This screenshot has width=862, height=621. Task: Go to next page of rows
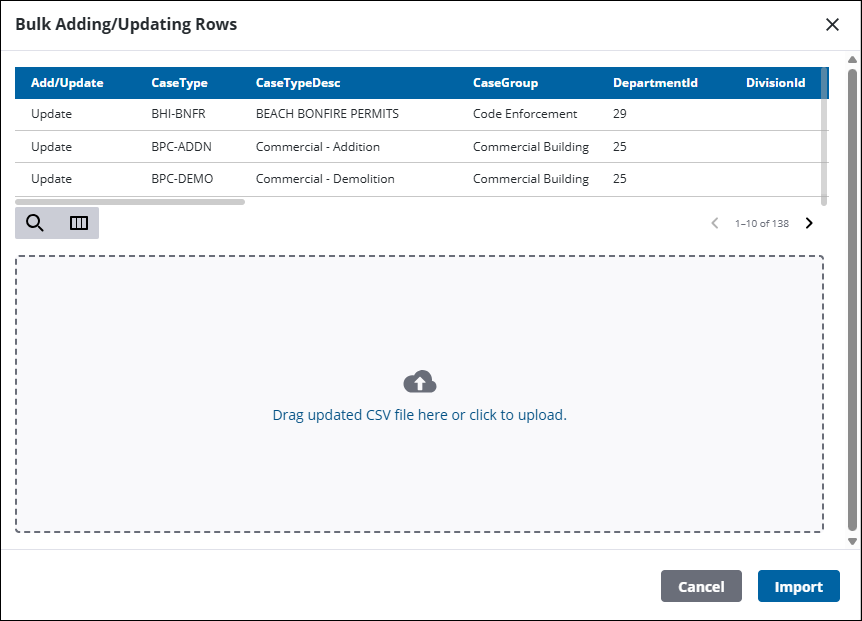[x=809, y=223]
